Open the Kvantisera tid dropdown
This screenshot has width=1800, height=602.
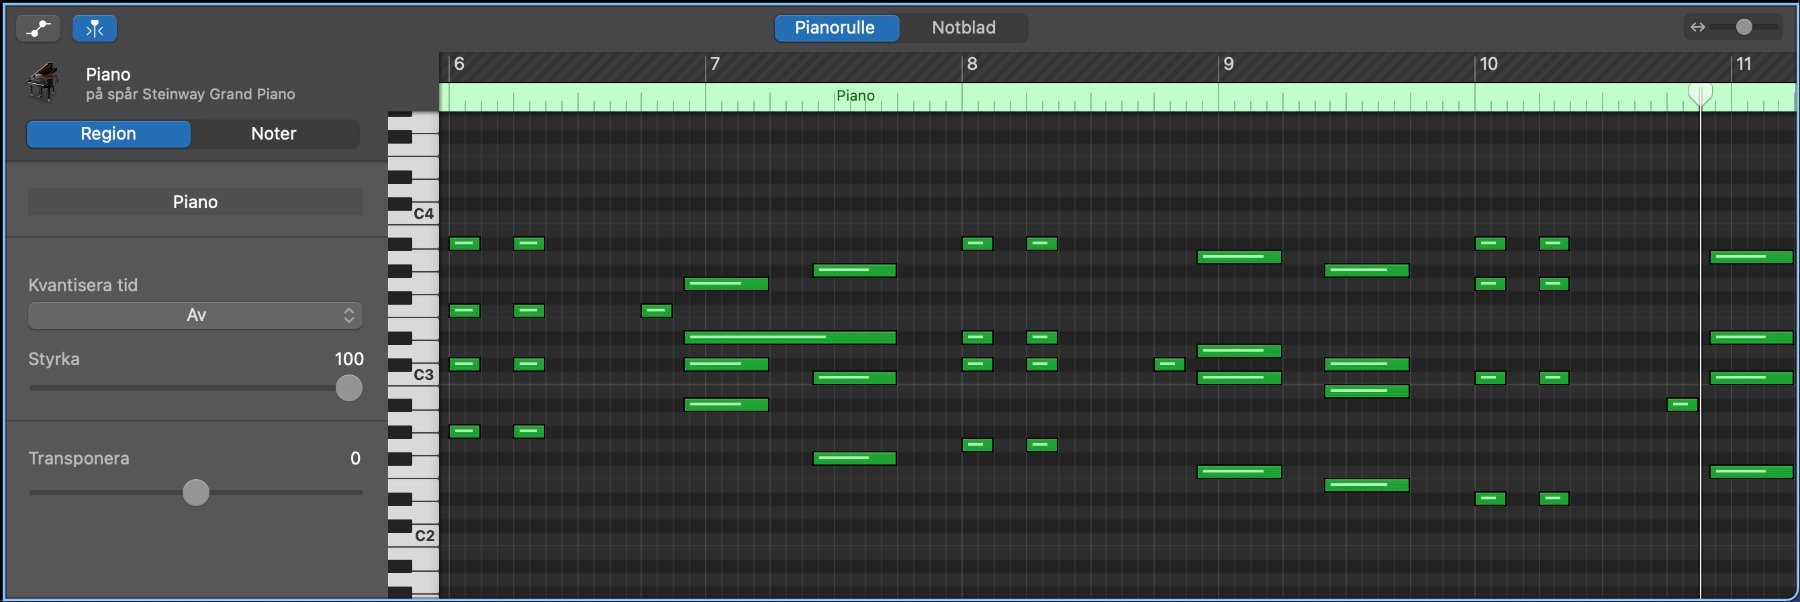point(195,315)
